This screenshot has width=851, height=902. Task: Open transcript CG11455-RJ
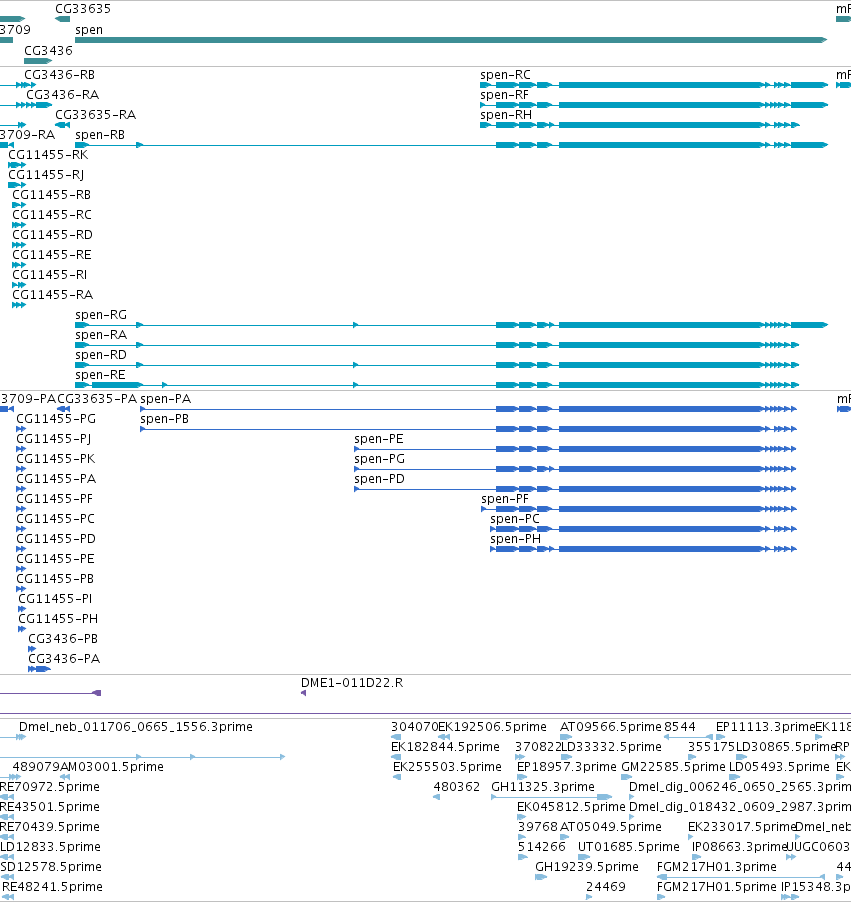[46, 174]
